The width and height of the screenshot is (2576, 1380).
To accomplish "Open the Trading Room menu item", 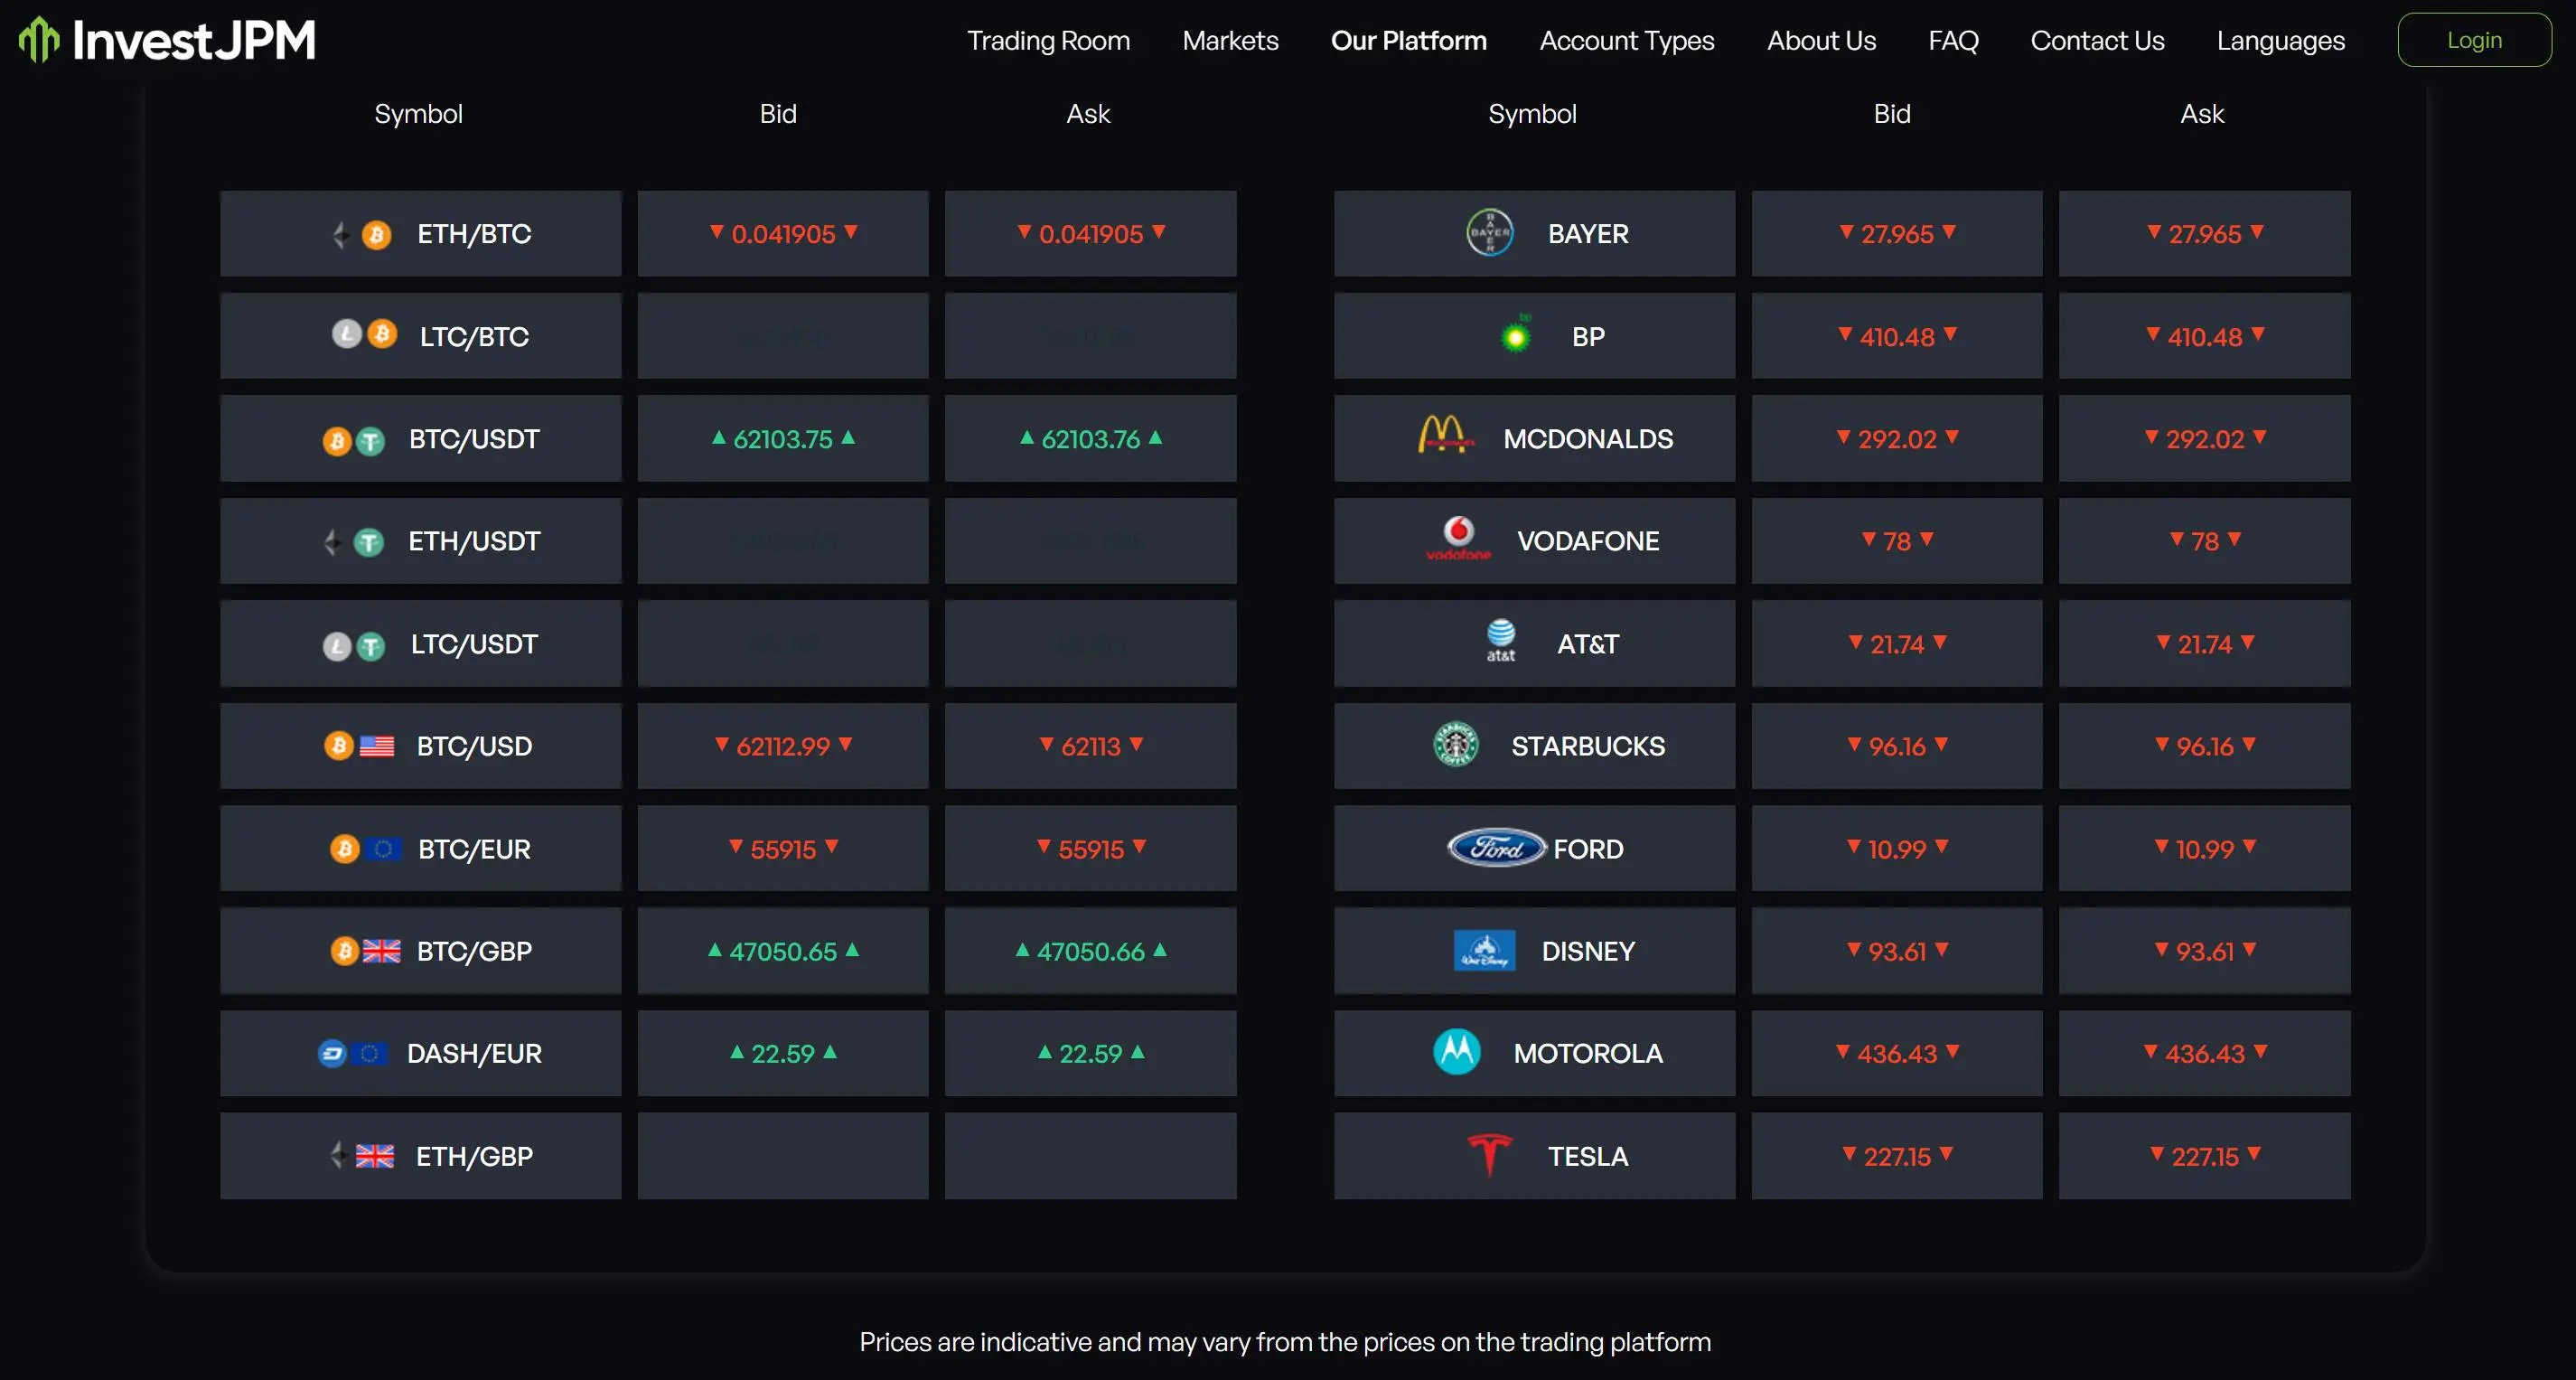I will (x=1048, y=40).
